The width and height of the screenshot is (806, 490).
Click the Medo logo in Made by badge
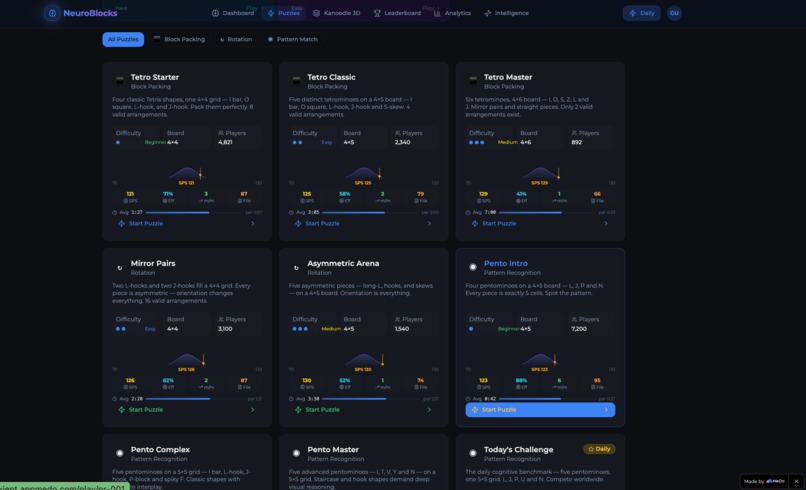coord(775,481)
